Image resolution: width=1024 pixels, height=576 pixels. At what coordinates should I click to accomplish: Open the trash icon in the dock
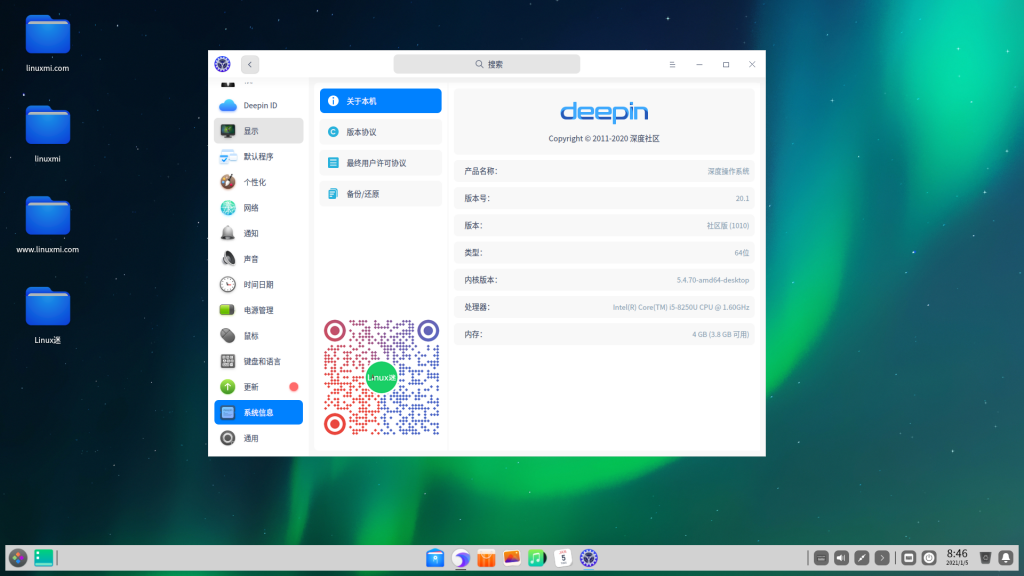pyautogui.click(x=985, y=558)
